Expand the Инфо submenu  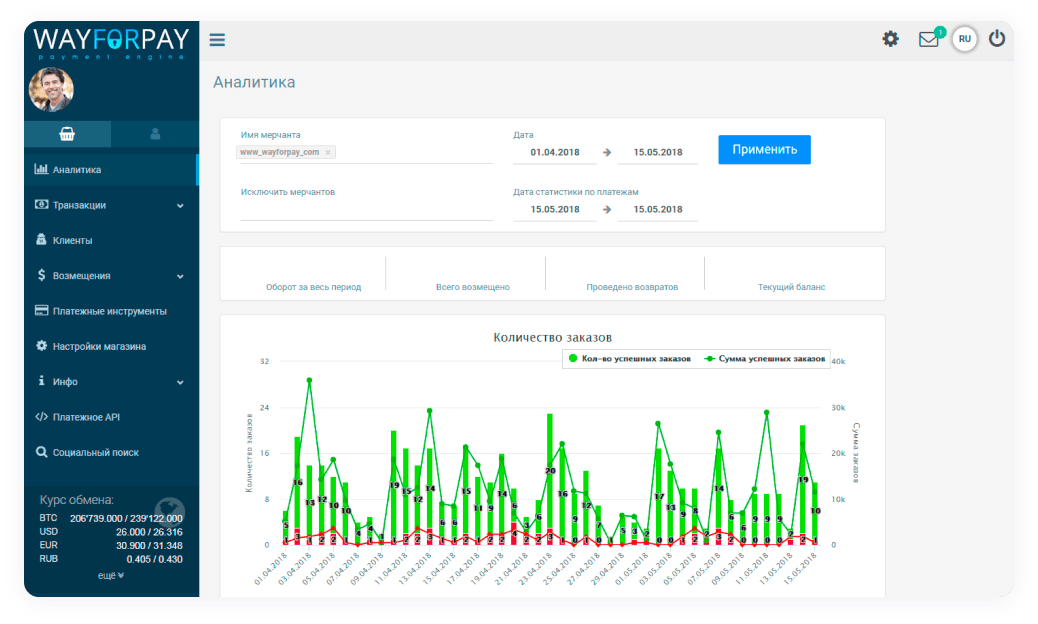[x=110, y=382]
